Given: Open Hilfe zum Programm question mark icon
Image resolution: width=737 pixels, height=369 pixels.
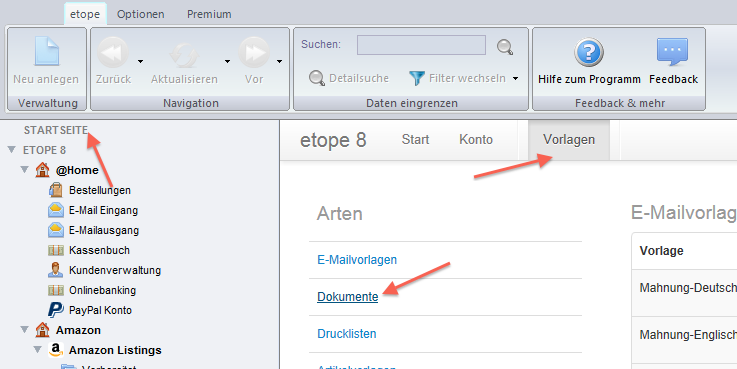Looking at the screenshot, I should click(588, 53).
